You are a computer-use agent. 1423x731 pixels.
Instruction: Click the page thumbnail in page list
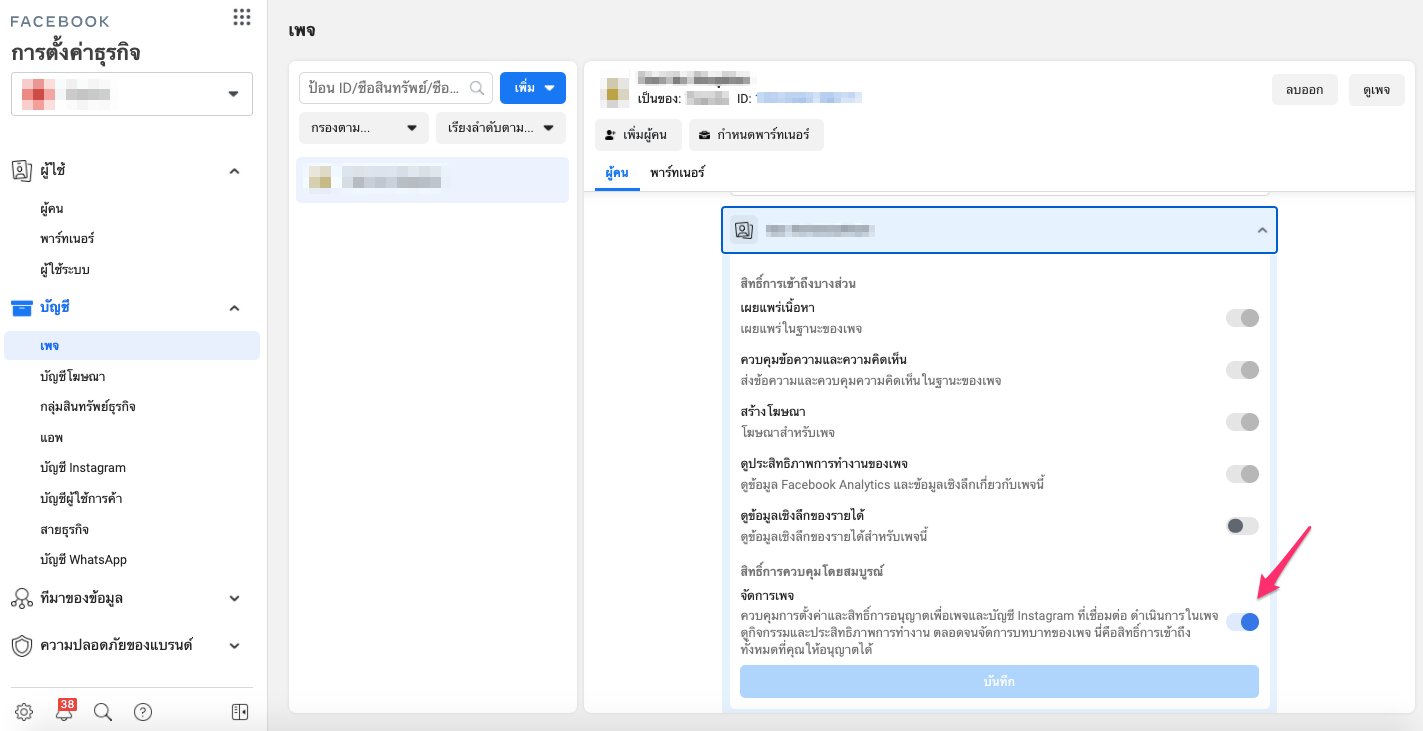coord(320,179)
